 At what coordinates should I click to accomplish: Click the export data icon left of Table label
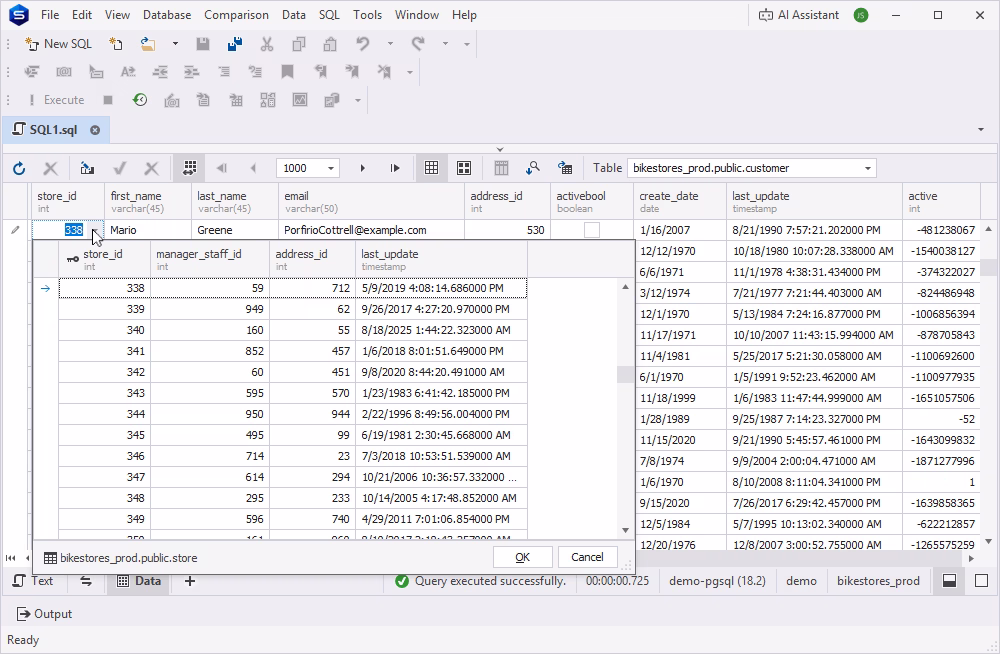click(x=564, y=168)
